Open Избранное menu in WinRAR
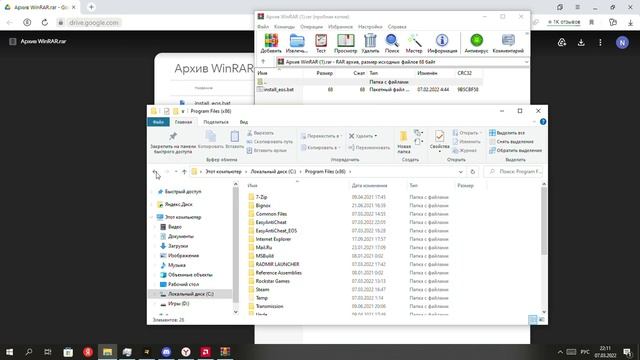The image size is (640, 360). (340, 27)
